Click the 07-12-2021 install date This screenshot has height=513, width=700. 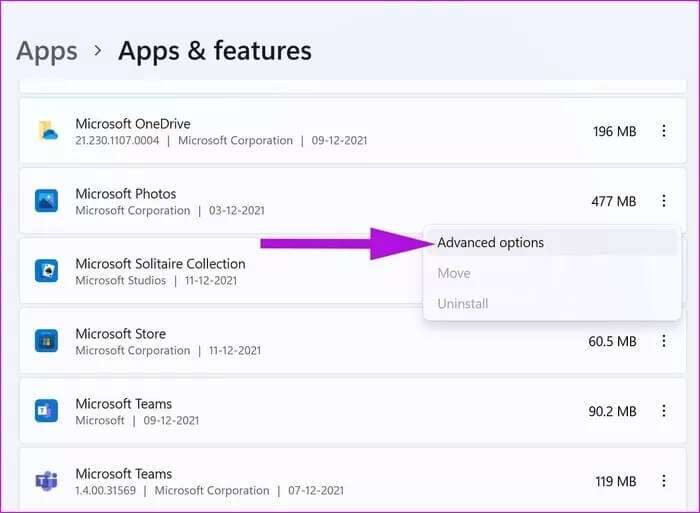coord(316,490)
